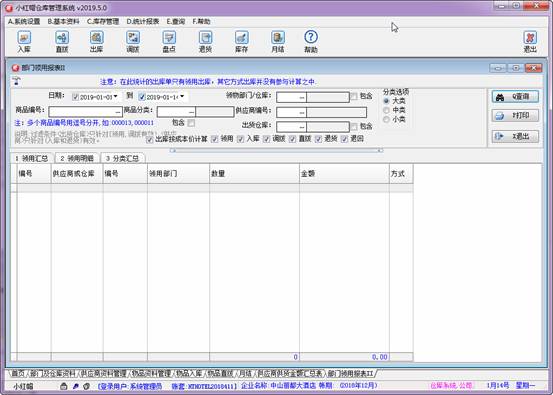Open the C.库存管理 menu

[103, 22]
